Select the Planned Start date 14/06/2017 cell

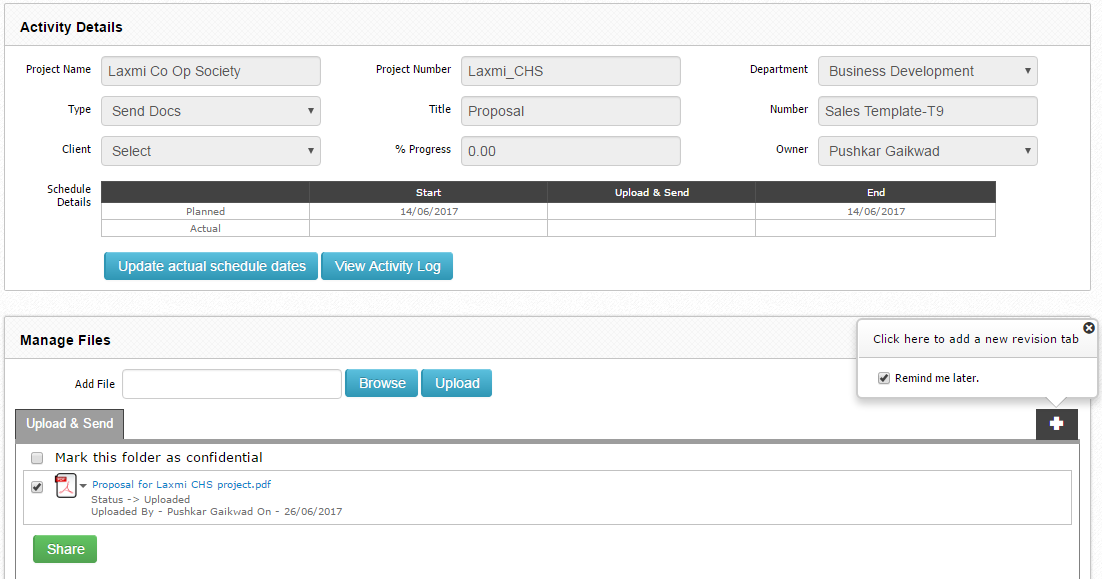[x=429, y=212]
